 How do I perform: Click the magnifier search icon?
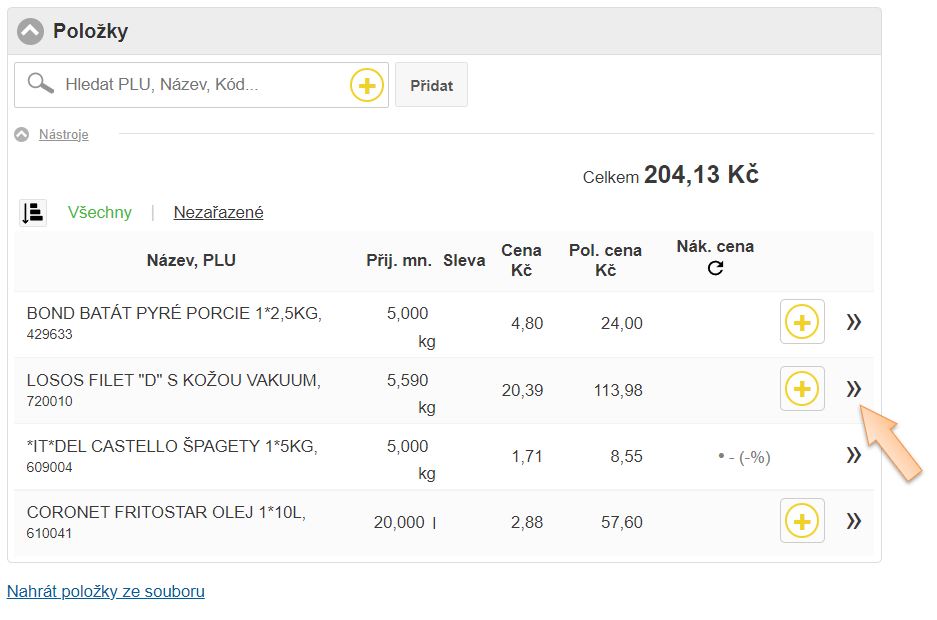pyautogui.click(x=41, y=84)
